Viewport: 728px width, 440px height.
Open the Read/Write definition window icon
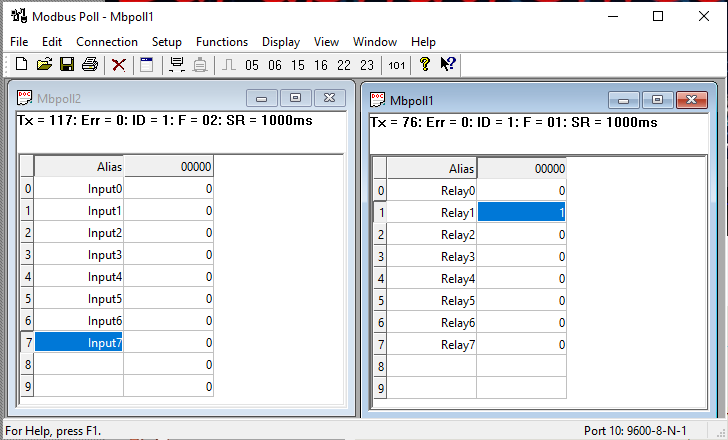point(147,65)
